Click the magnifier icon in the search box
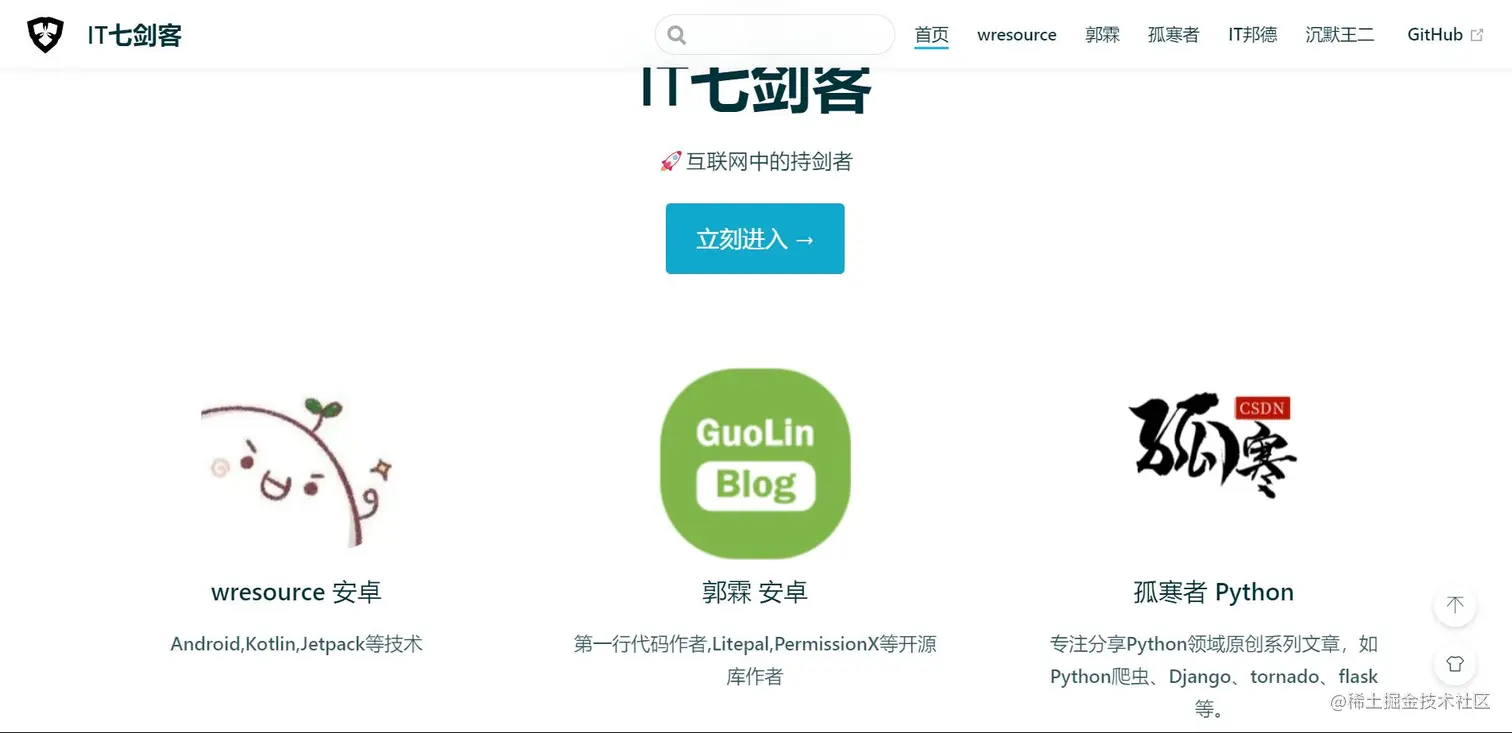Screen dimensions: 1512x733 click(x=677, y=35)
